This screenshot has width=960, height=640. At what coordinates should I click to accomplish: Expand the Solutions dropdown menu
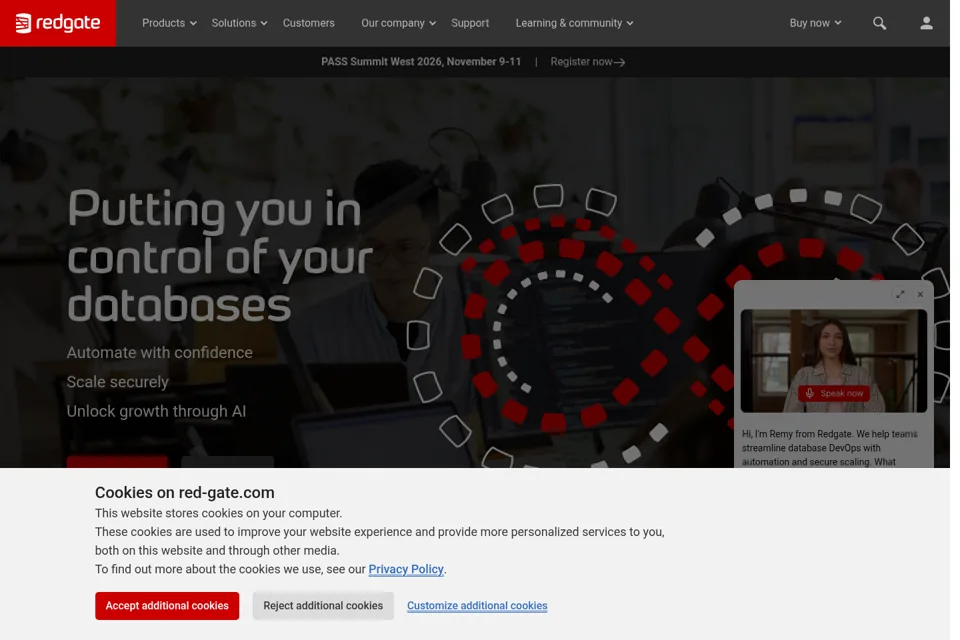click(239, 23)
